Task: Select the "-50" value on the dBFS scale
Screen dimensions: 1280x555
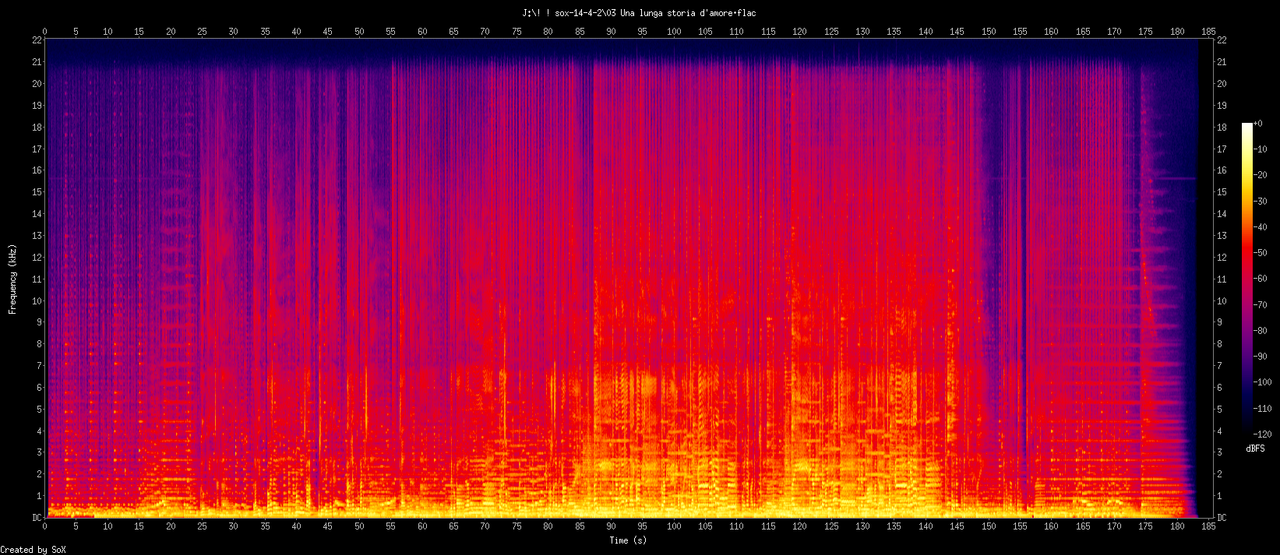Action: [x=1260, y=253]
